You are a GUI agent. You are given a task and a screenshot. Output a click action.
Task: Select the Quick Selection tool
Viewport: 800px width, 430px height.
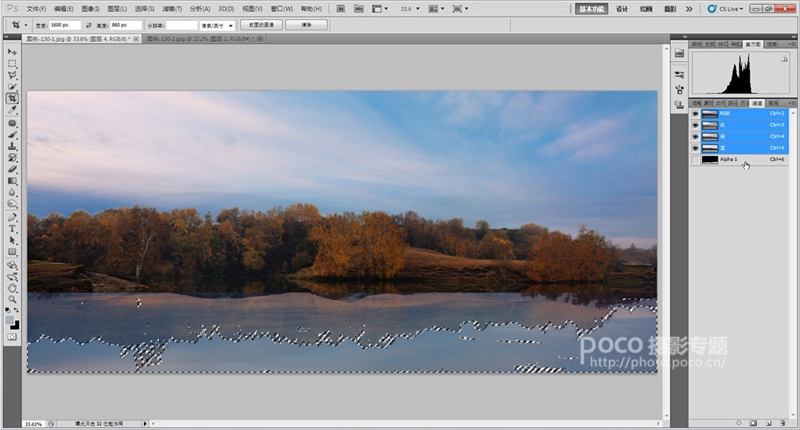pyautogui.click(x=12, y=86)
